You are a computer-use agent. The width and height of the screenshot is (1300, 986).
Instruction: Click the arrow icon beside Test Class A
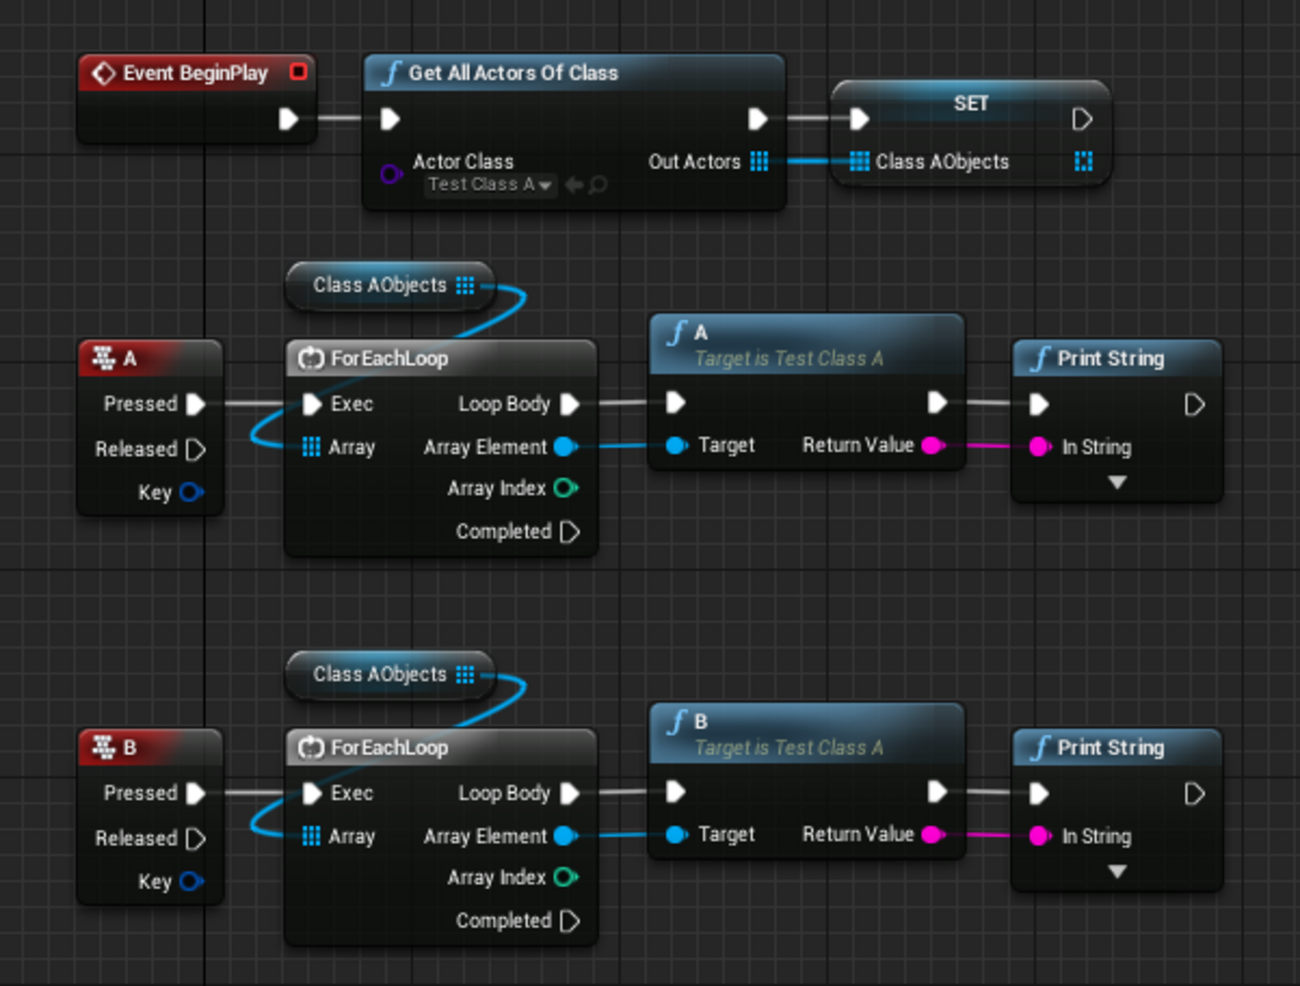[574, 185]
